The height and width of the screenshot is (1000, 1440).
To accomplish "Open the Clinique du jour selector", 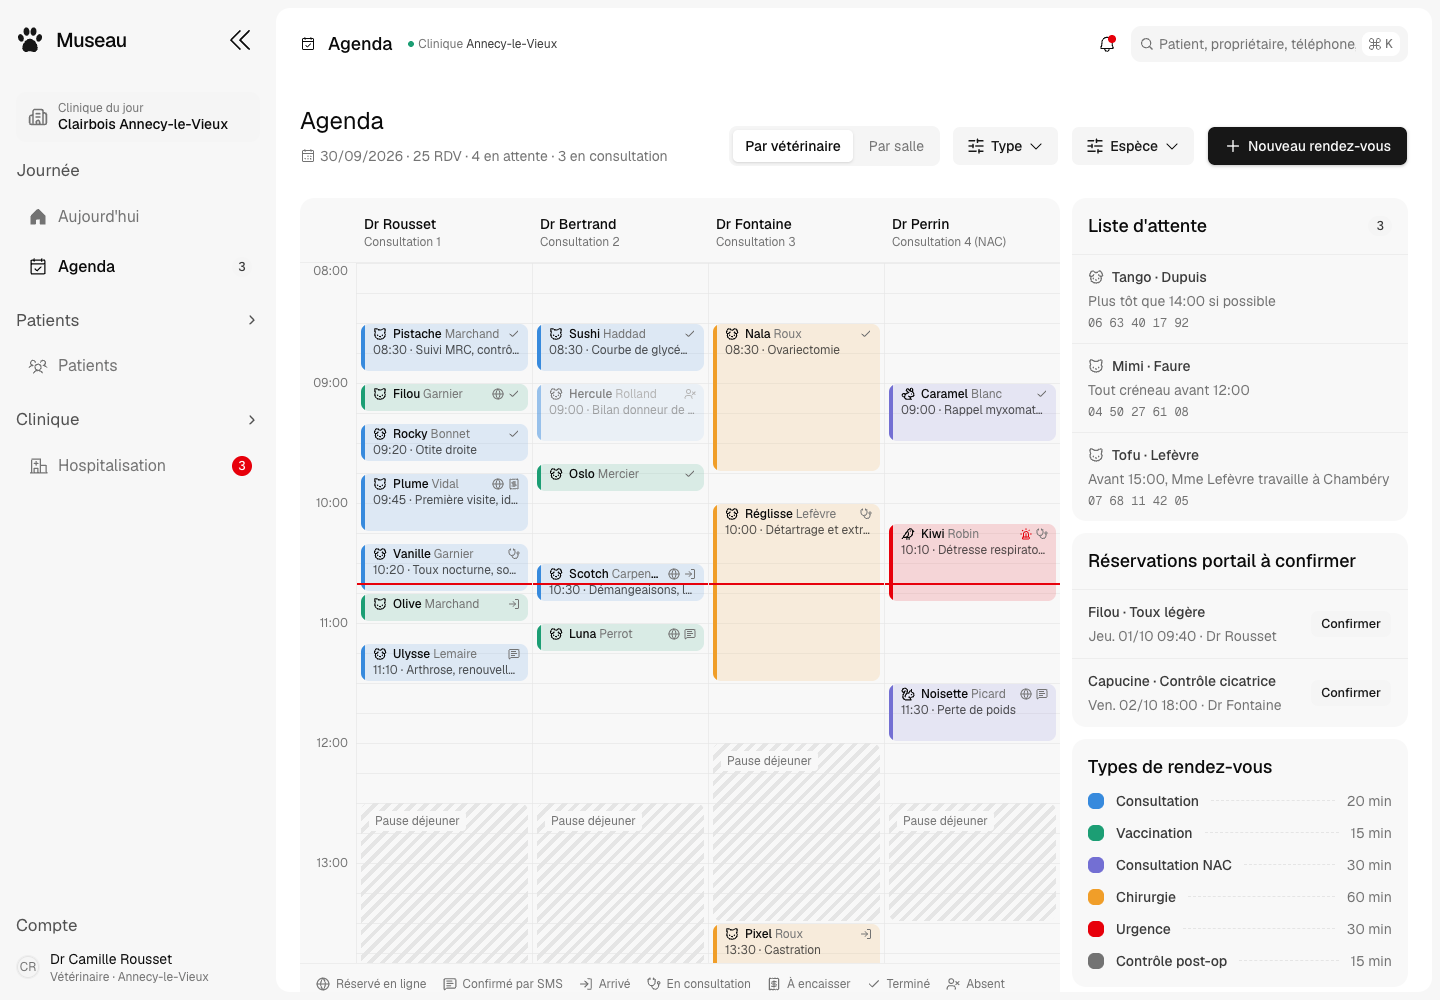I will [x=138, y=116].
